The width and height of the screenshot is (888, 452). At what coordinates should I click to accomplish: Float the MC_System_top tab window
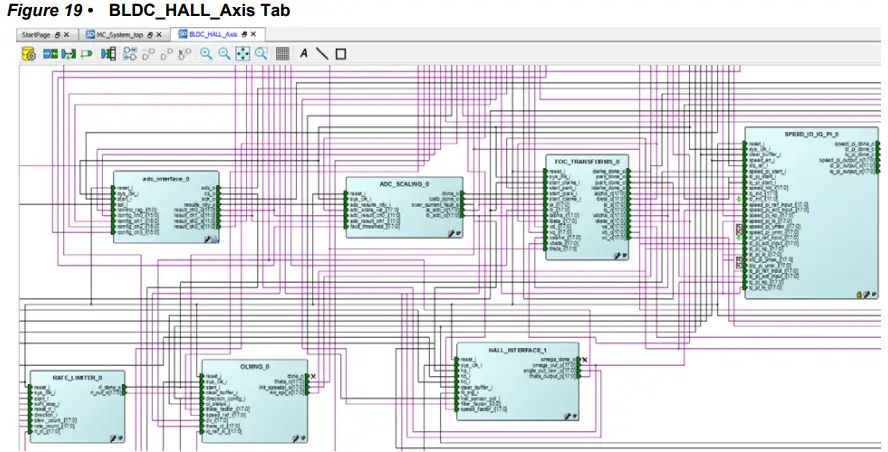click(150, 35)
